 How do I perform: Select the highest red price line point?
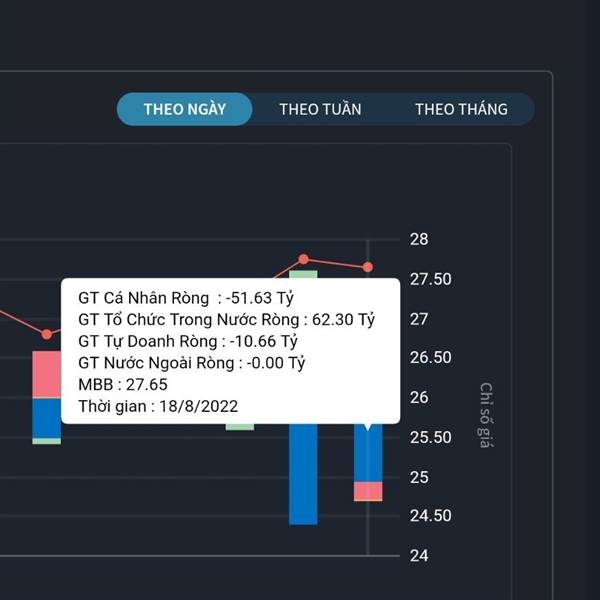[x=303, y=259]
